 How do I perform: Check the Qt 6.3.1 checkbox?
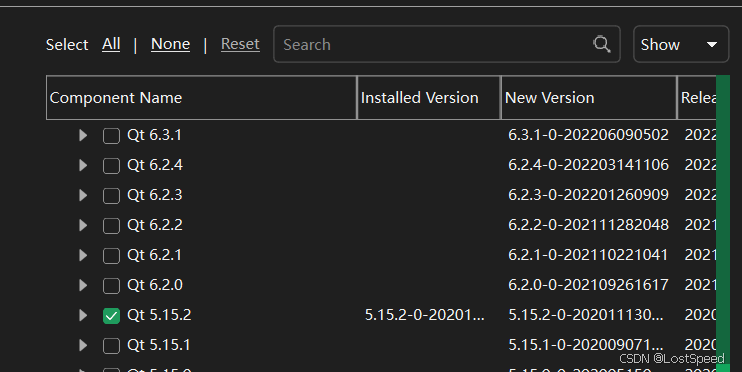tap(111, 136)
